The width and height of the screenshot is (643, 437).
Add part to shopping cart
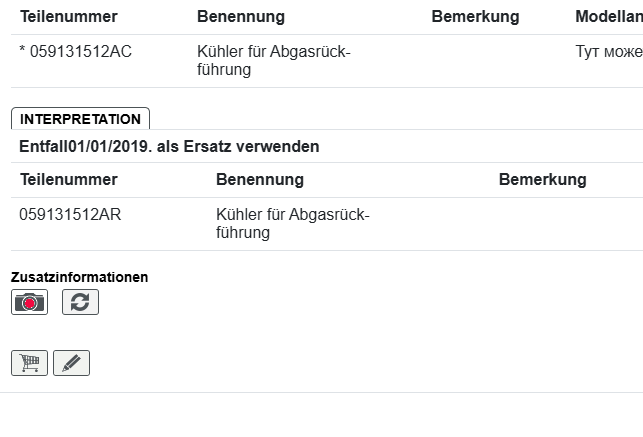(29, 363)
